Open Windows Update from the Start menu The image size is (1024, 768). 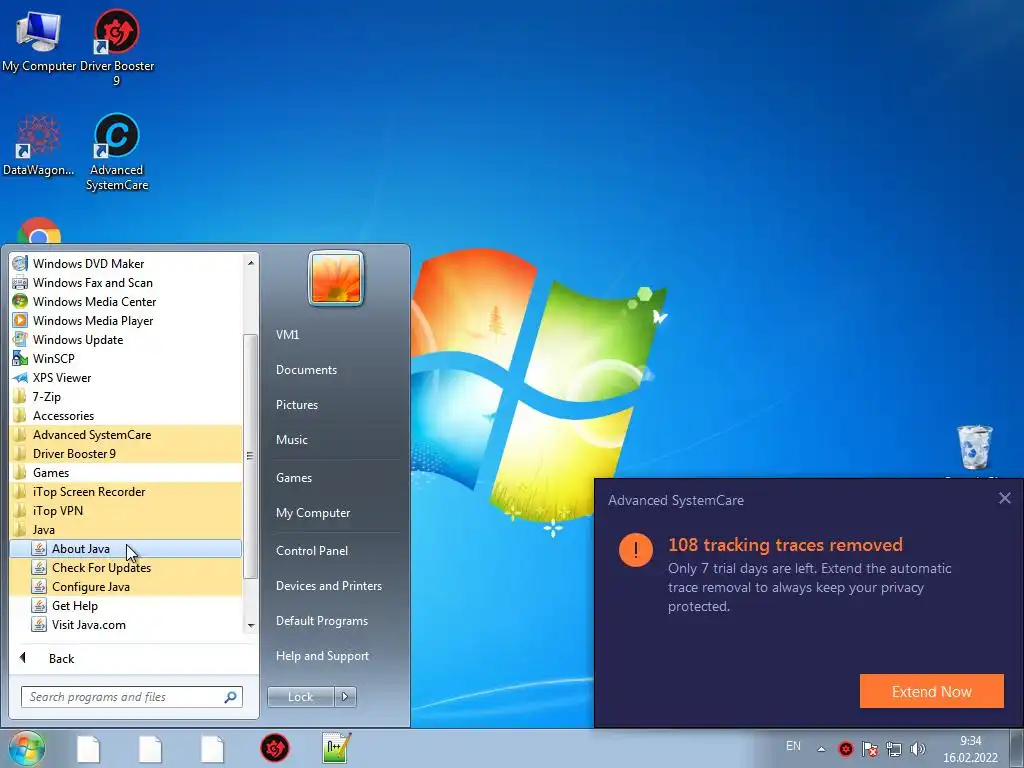(125, 340)
